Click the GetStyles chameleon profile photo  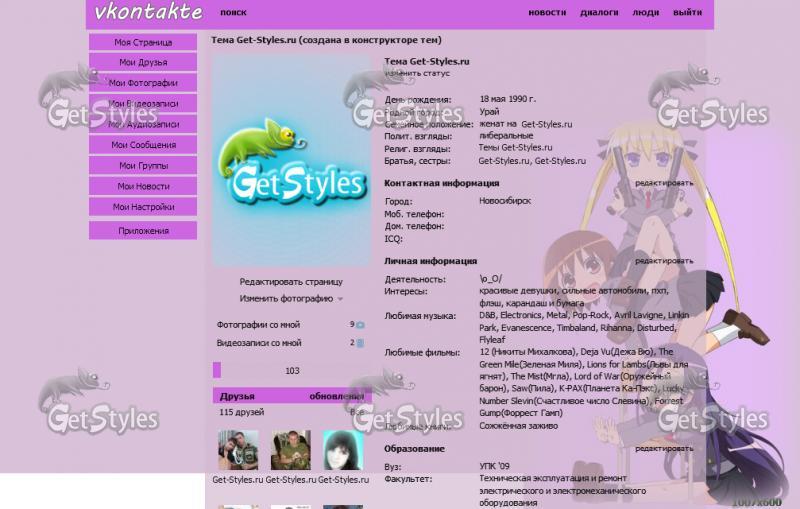point(292,161)
